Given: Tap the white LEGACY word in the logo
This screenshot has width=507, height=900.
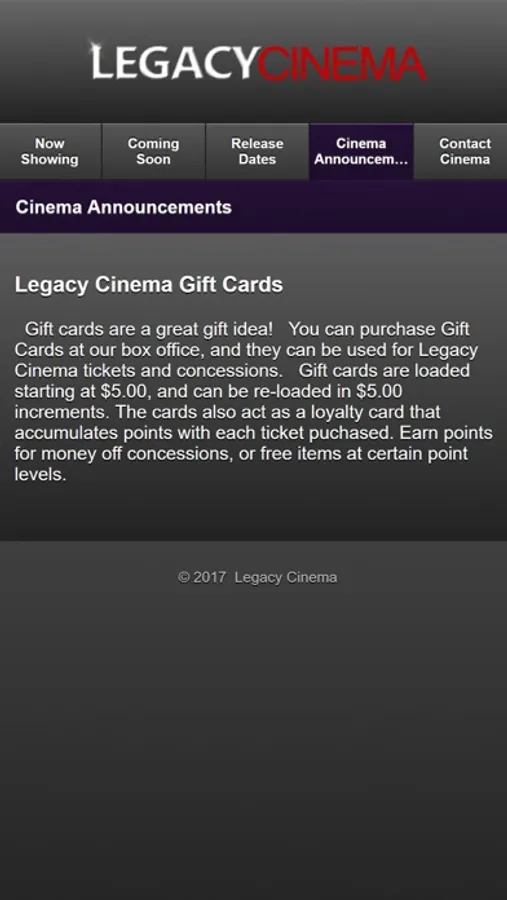Looking at the screenshot, I should pyautogui.click(x=172, y=62).
